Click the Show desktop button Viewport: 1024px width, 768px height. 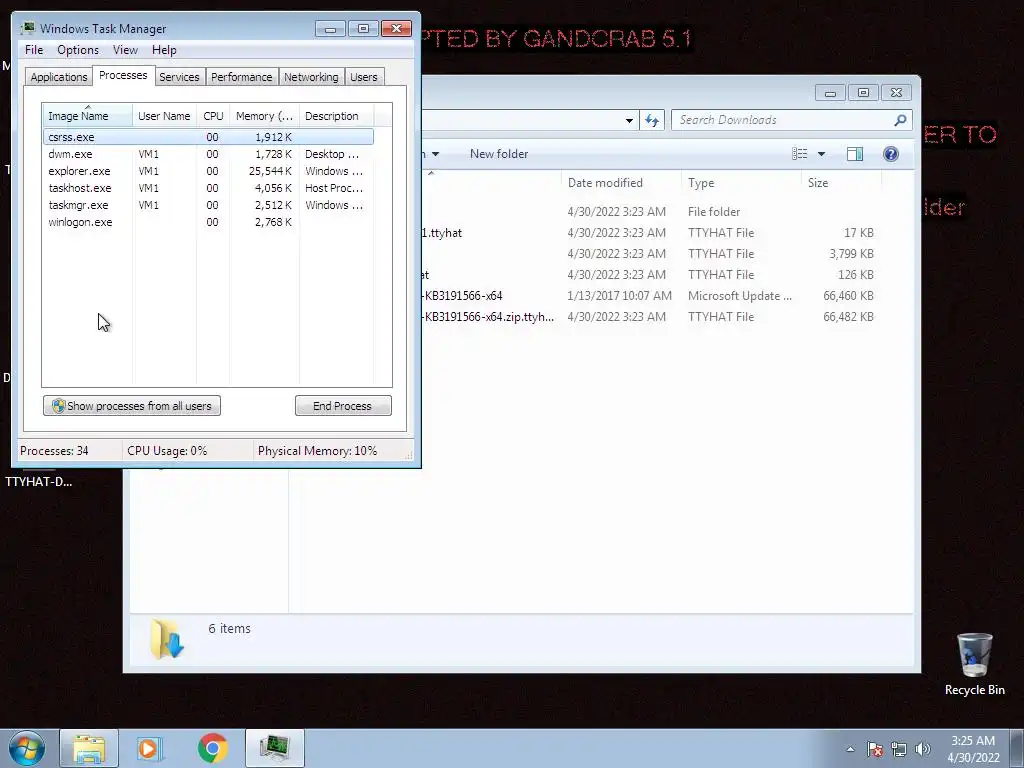[x=1017, y=748]
